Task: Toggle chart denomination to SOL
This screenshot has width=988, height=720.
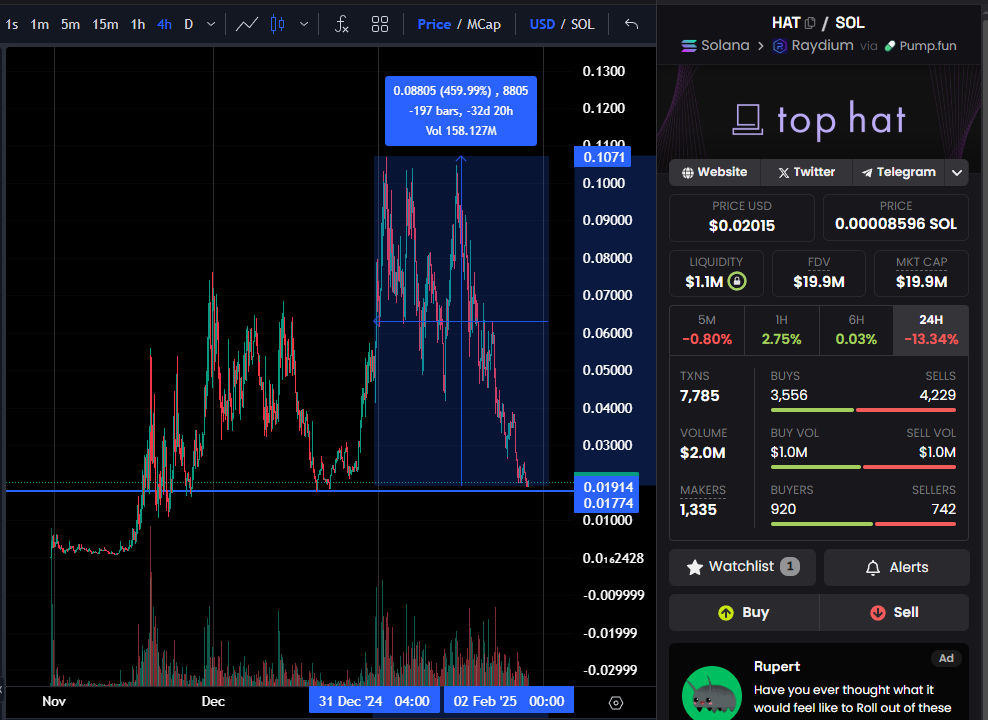Action: tap(582, 25)
